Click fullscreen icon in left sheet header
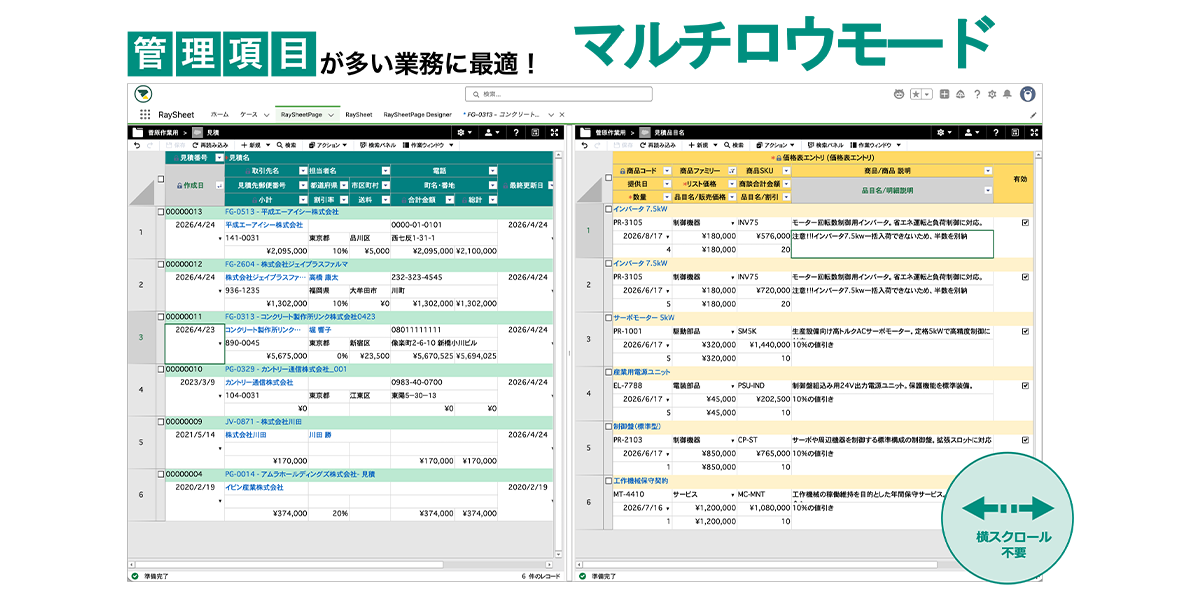The height and width of the screenshot is (600, 1200). pyautogui.click(x=555, y=132)
